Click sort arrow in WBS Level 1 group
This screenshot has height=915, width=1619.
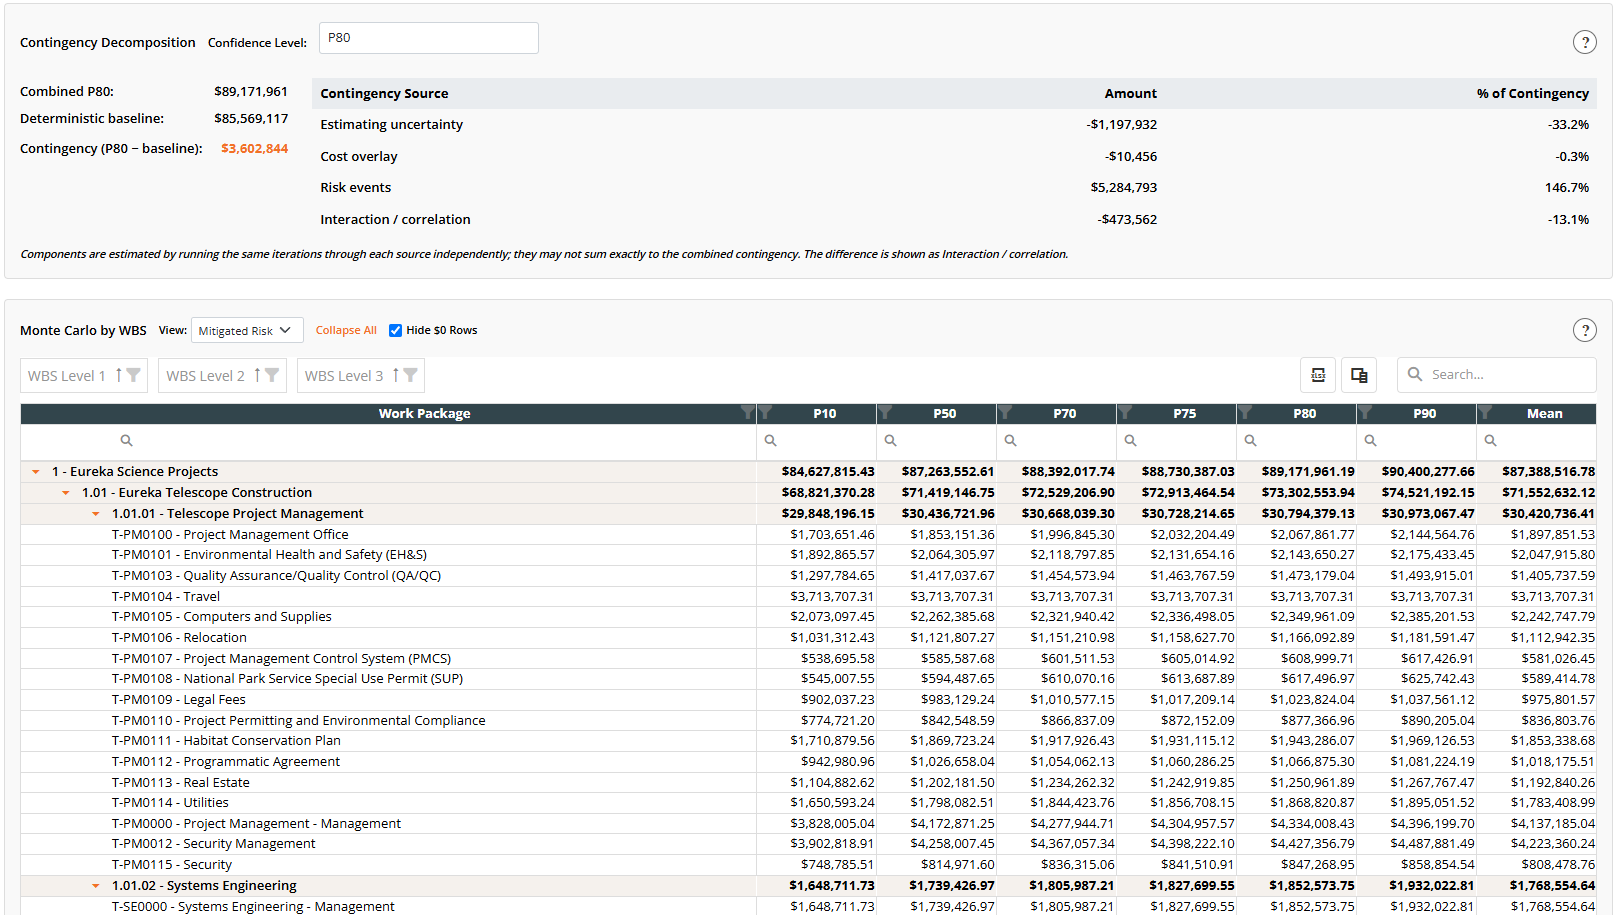[118, 375]
